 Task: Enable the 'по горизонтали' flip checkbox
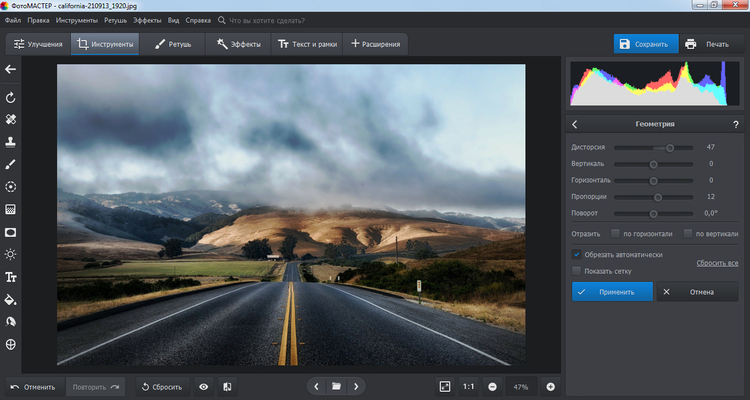click(616, 233)
